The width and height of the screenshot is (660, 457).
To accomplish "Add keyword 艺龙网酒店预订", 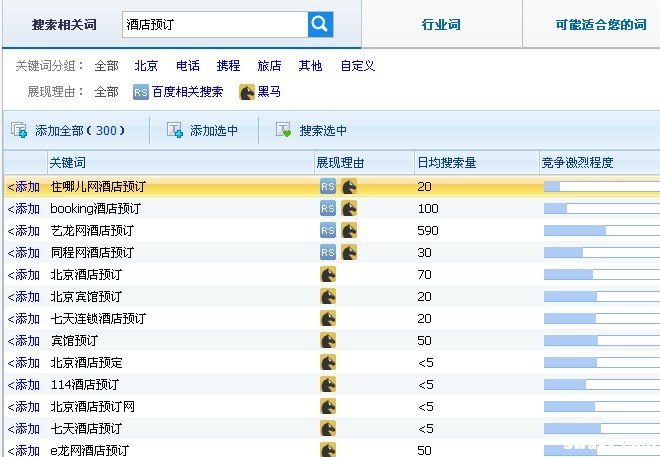I will (x=24, y=231).
